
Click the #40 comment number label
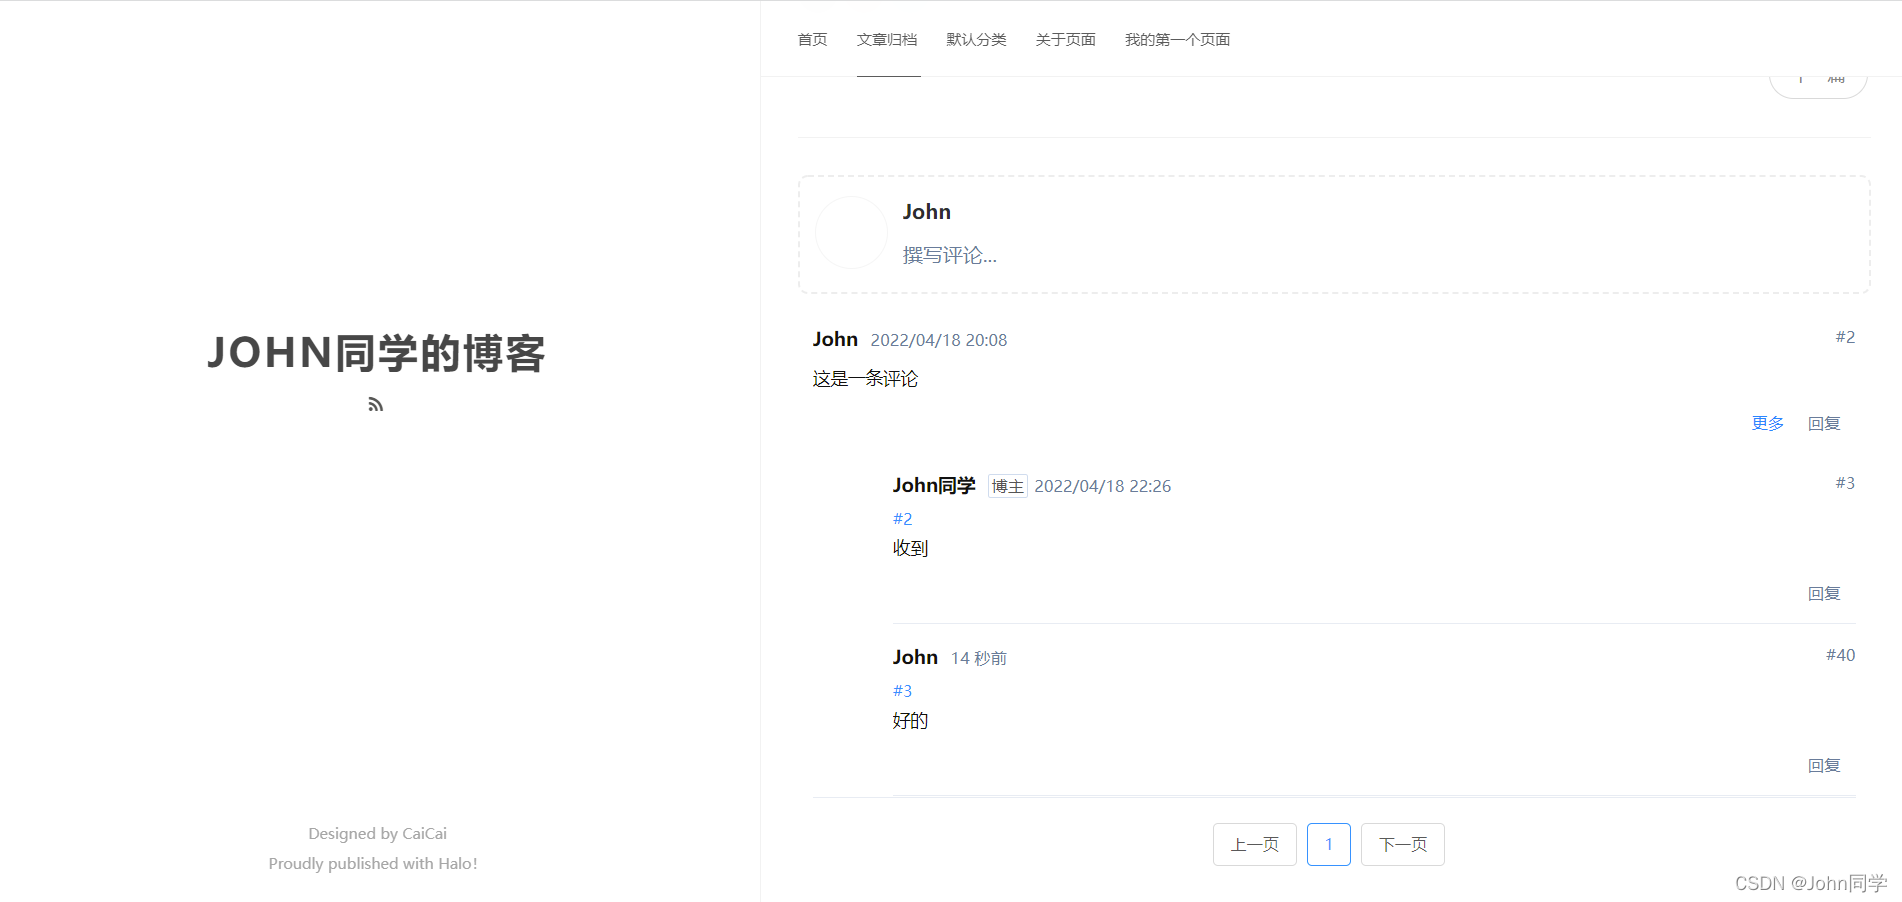tap(1840, 655)
